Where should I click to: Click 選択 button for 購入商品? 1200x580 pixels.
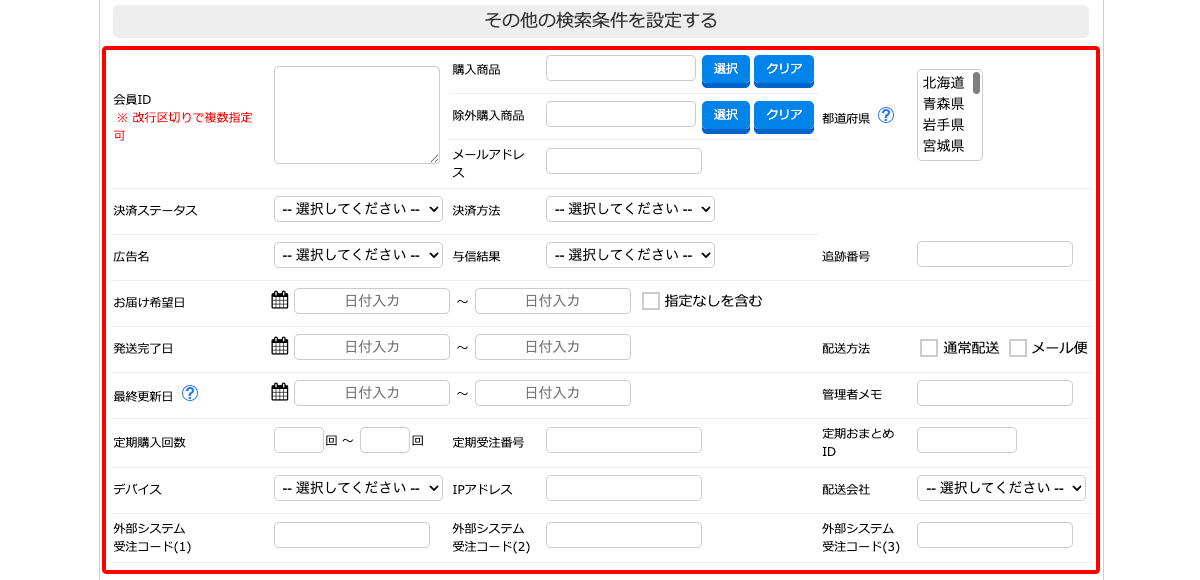click(x=726, y=70)
